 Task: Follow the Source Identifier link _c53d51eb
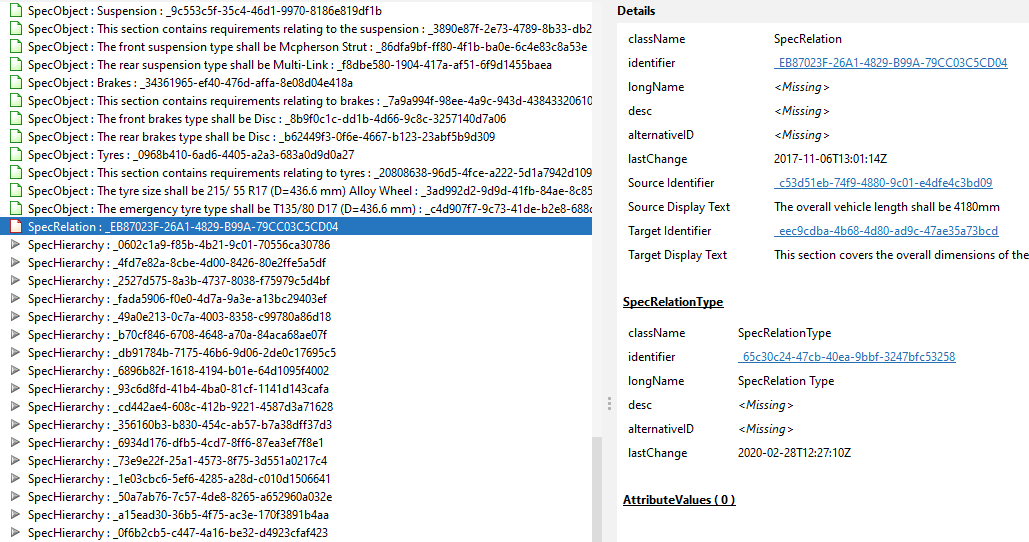(x=883, y=183)
